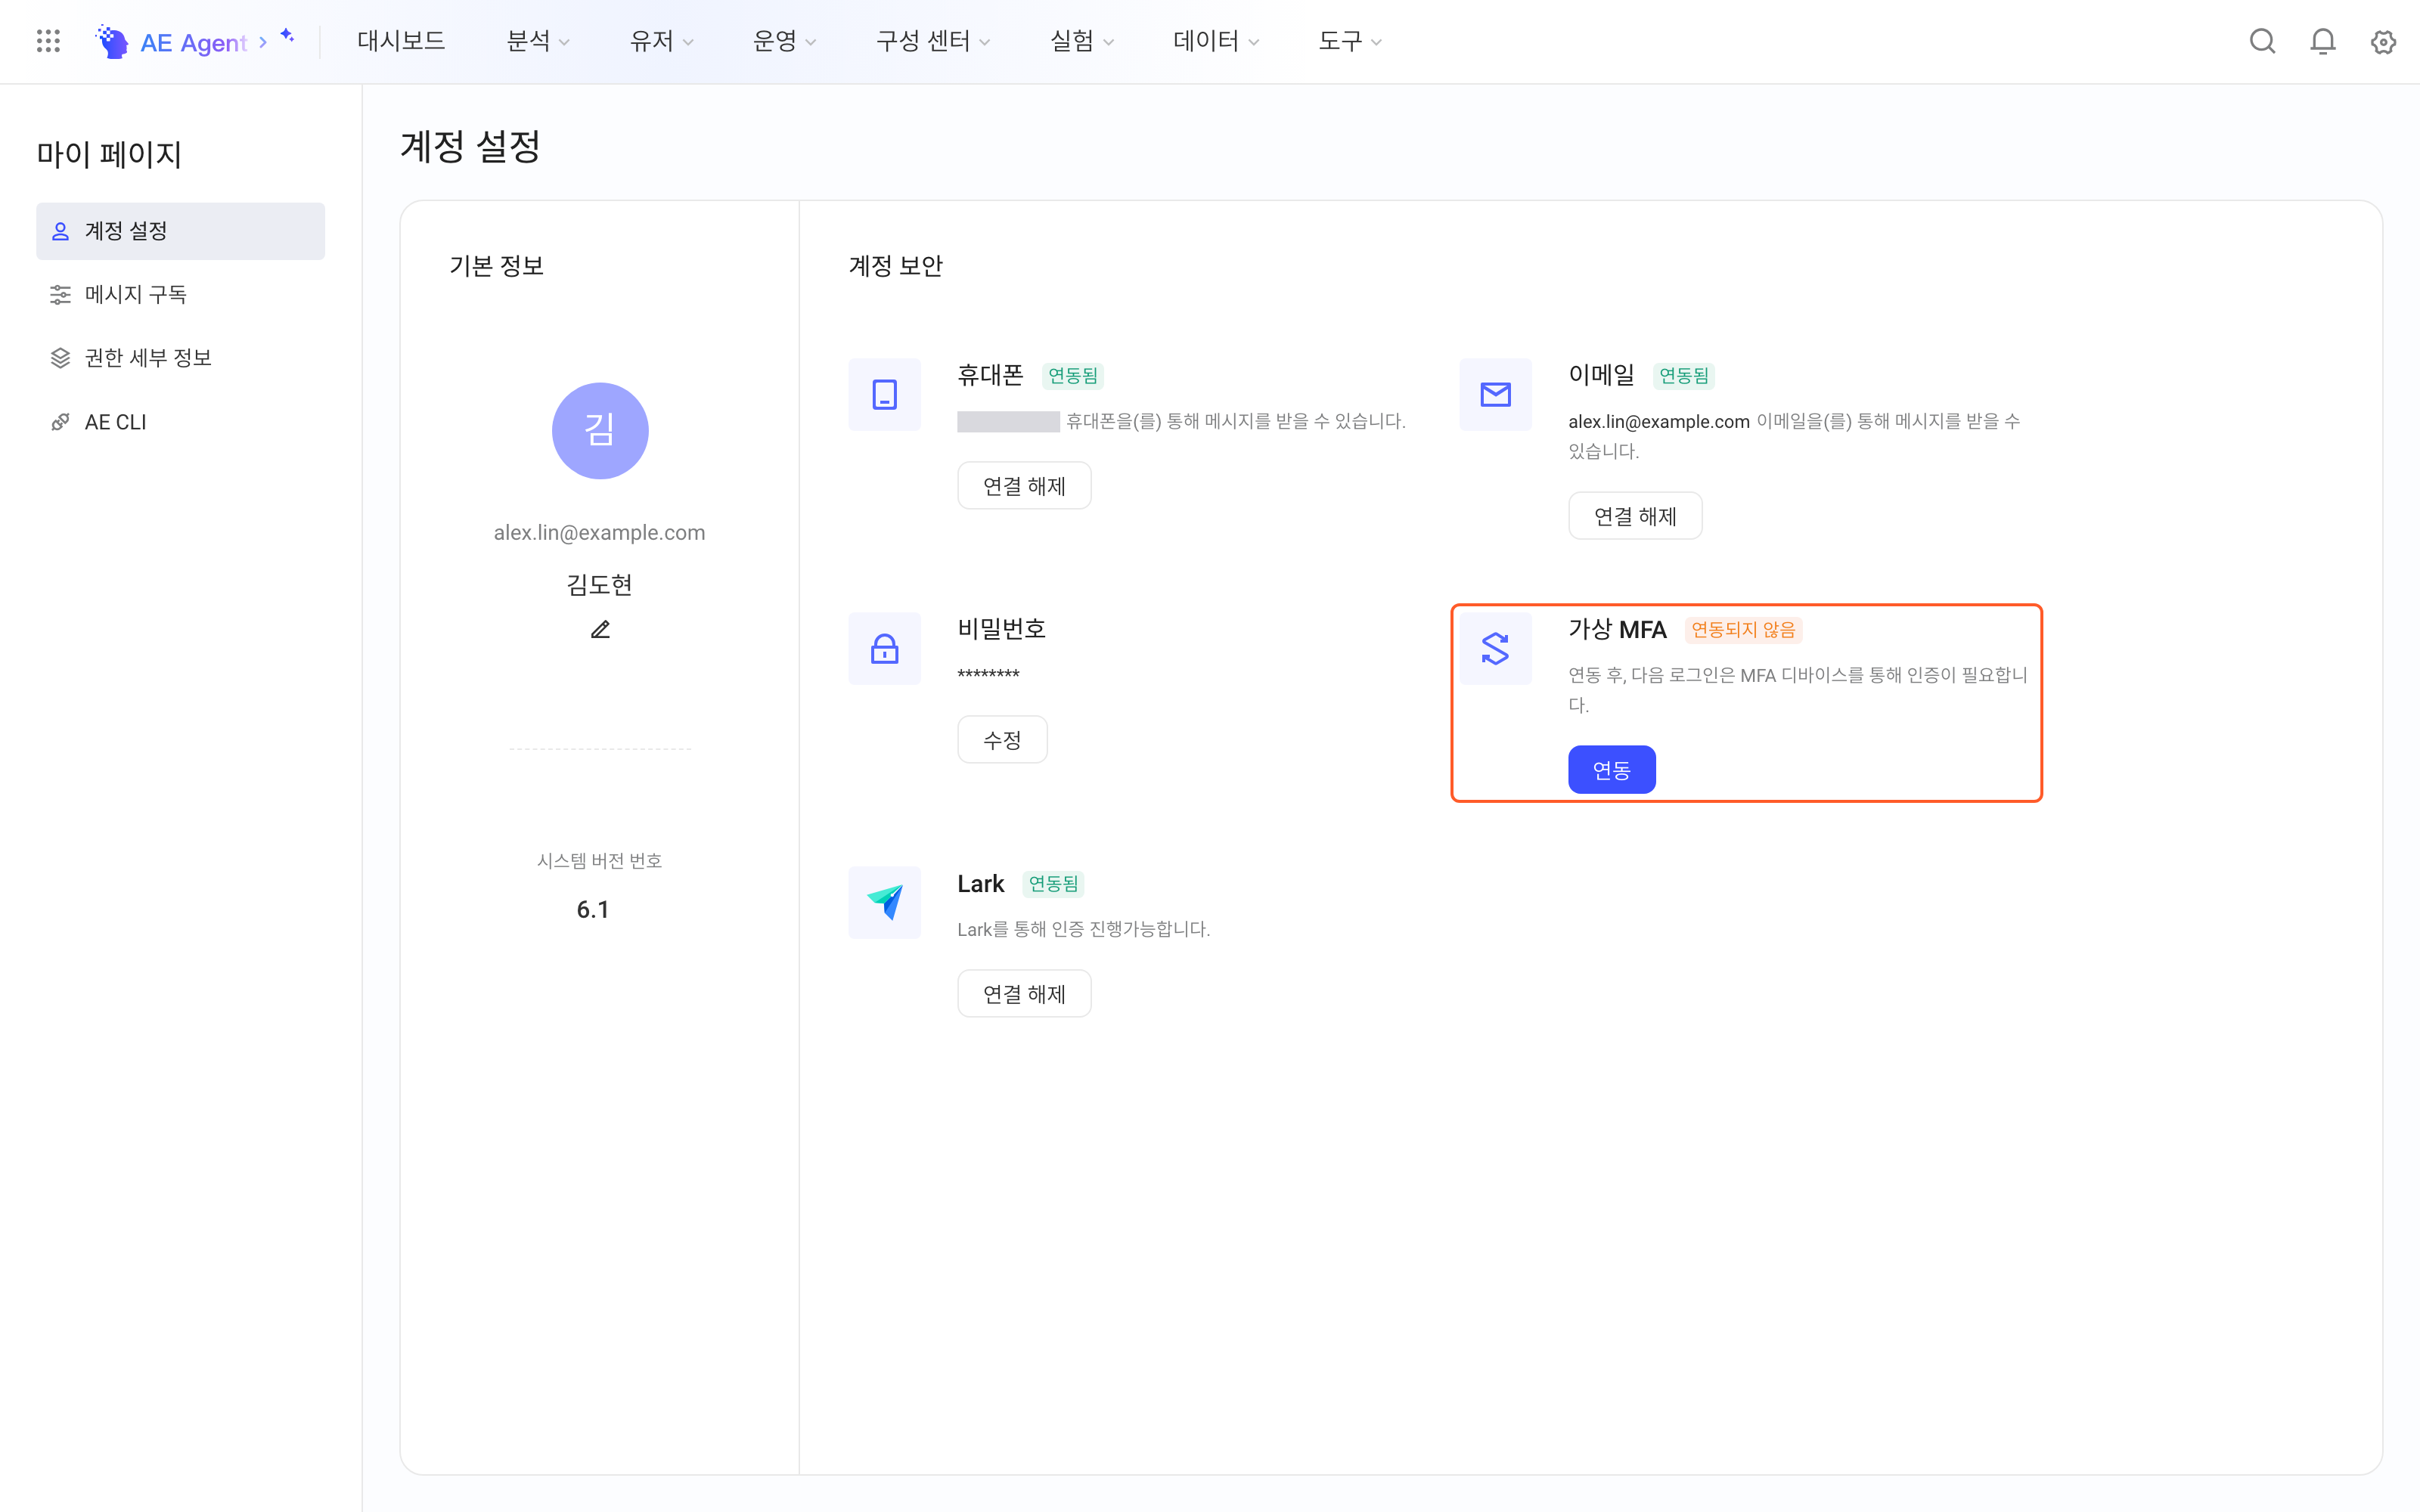Viewport: 2420px width, 1512px height.
Task: Click the 권한 세부 정보 layers icon
Action: click(60, 358)
